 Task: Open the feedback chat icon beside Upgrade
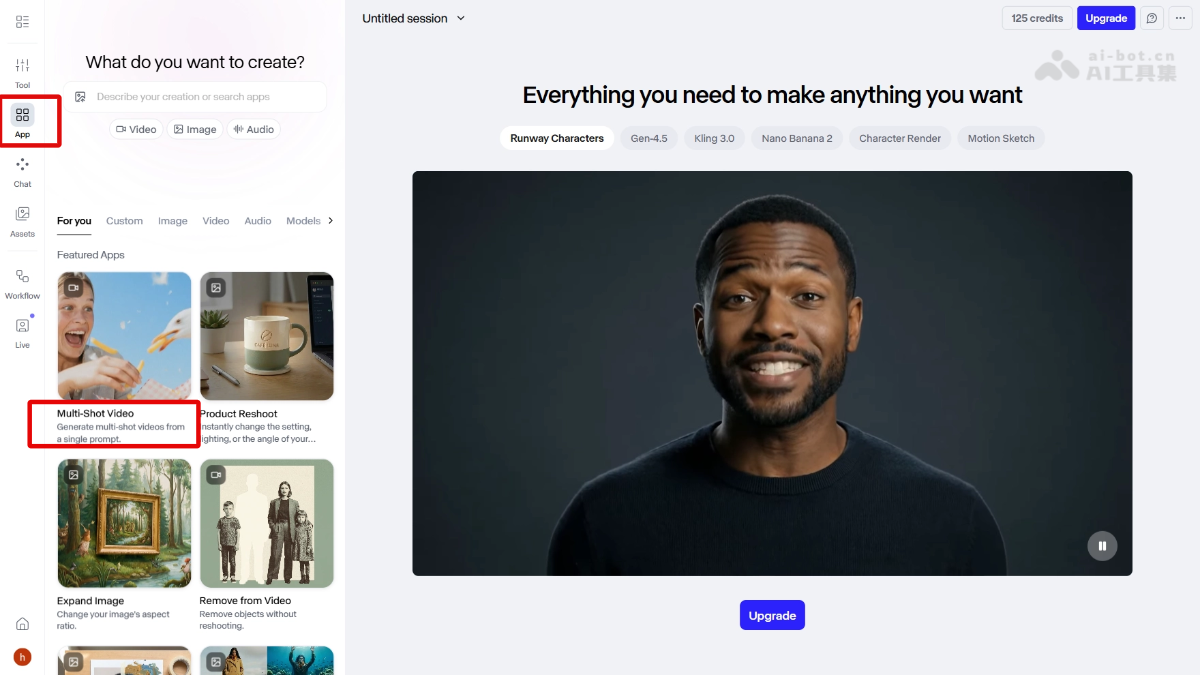pos(1152,18)
